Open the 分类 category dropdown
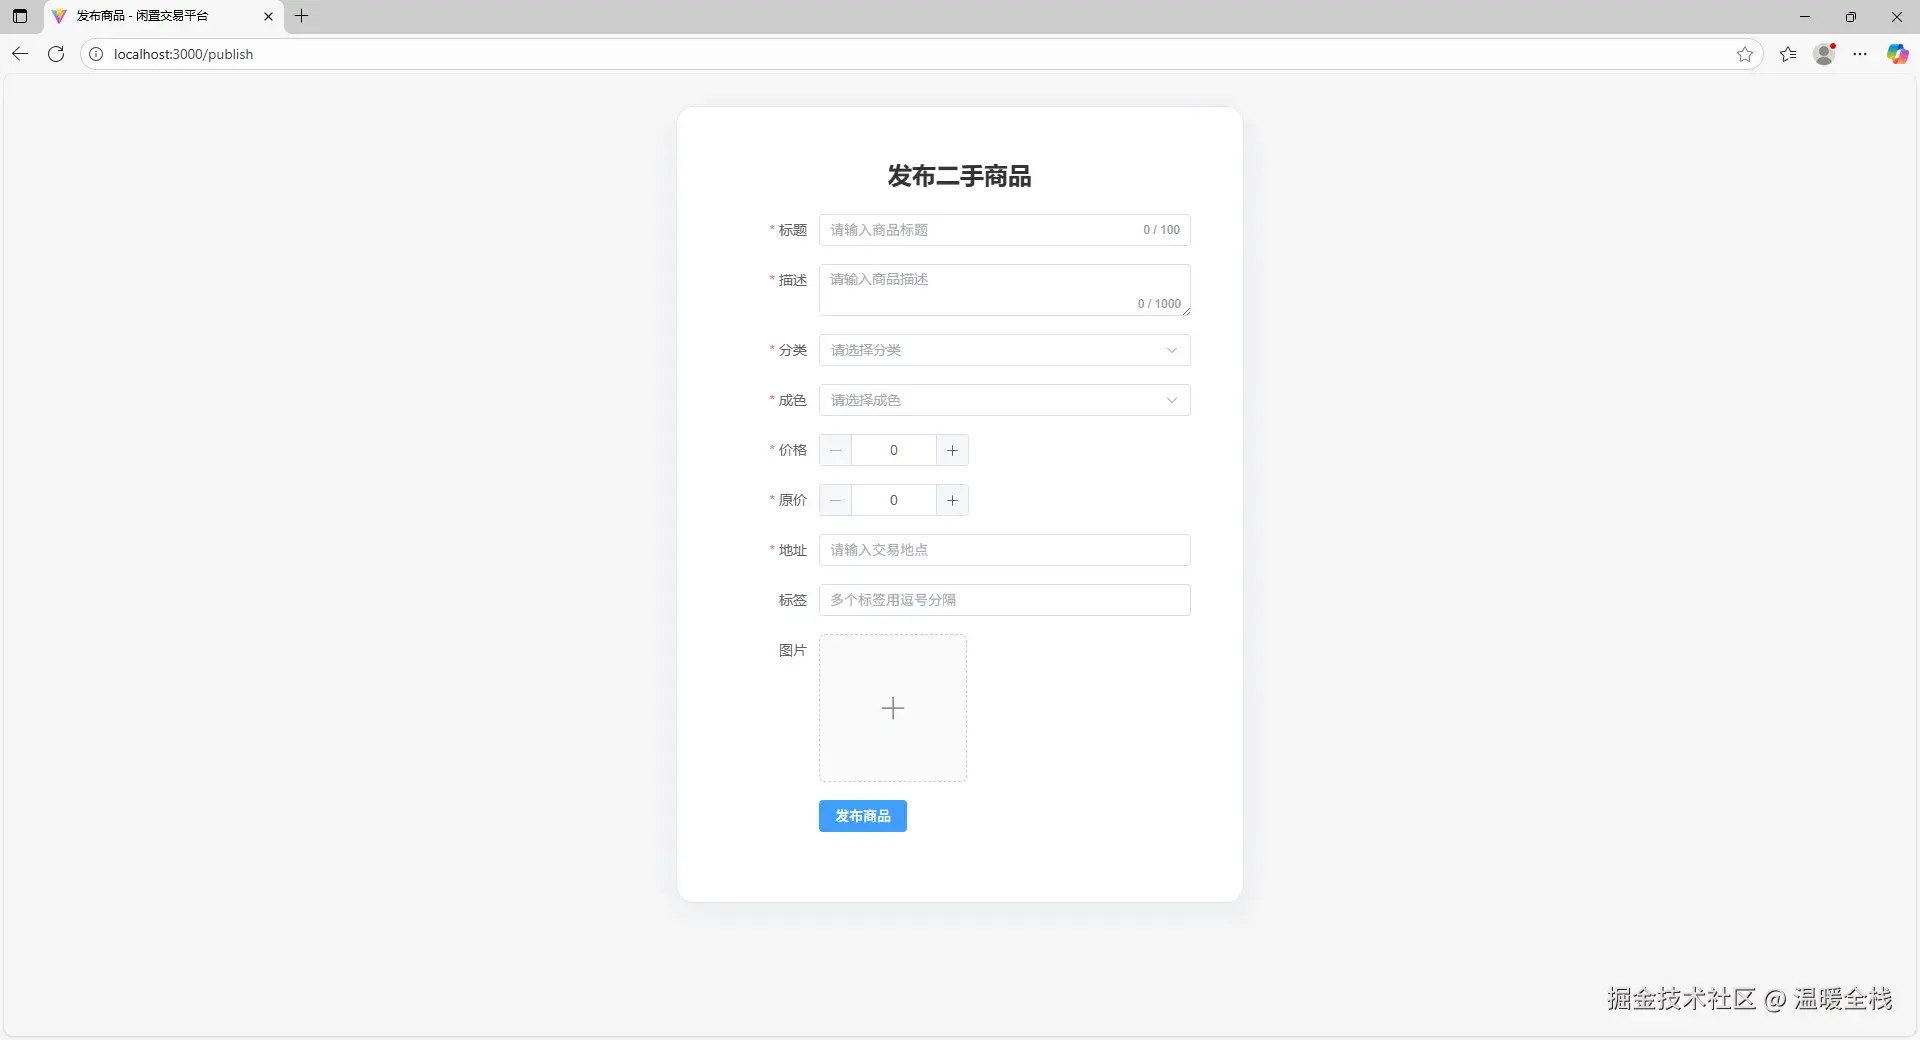The width and height of the screenshot is (1920, 1040). [x=1004, y=350]
